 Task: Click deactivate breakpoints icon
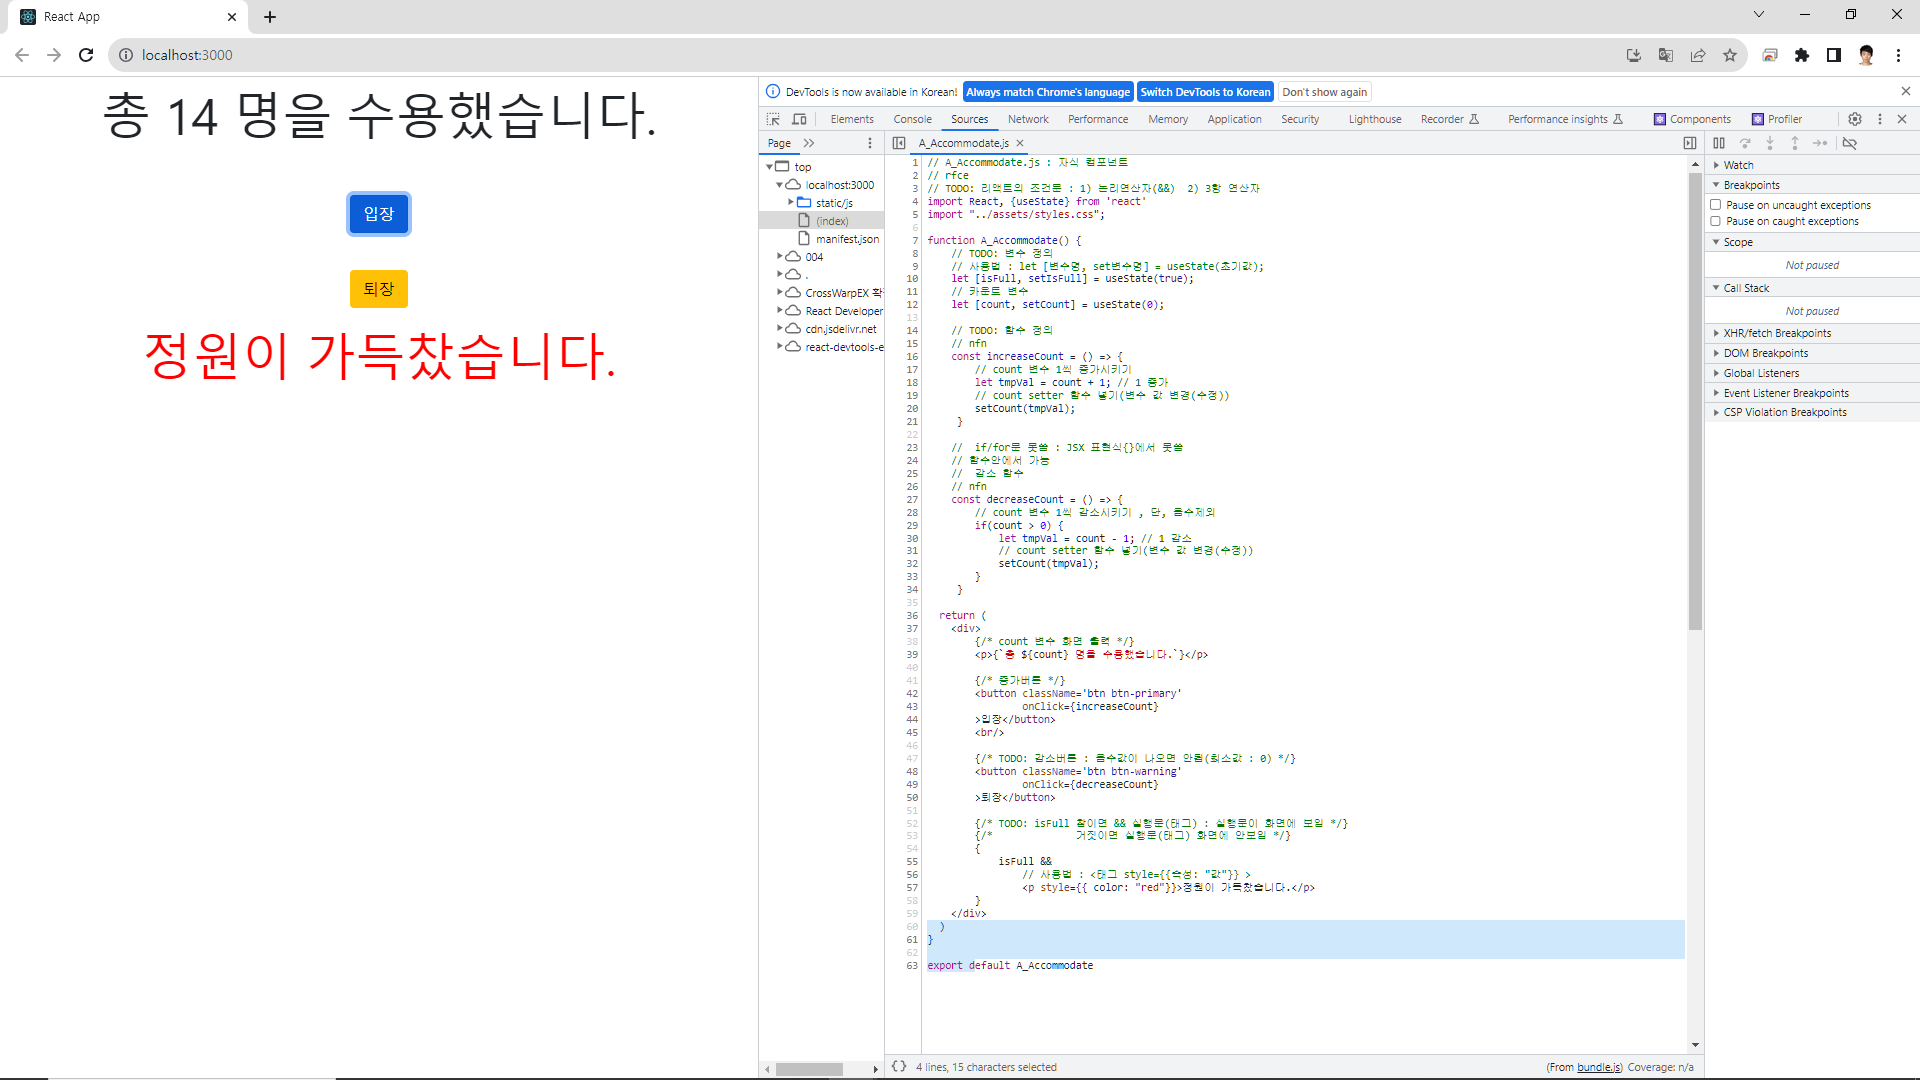coord(1849,143)
